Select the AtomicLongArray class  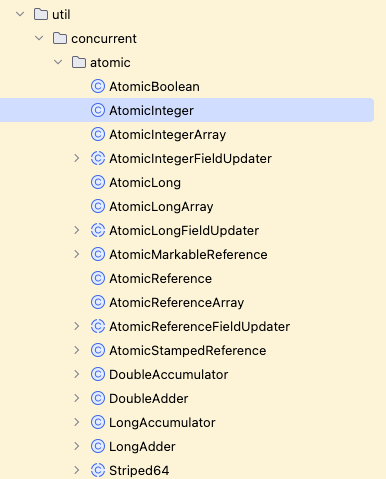tap(161, 207)
